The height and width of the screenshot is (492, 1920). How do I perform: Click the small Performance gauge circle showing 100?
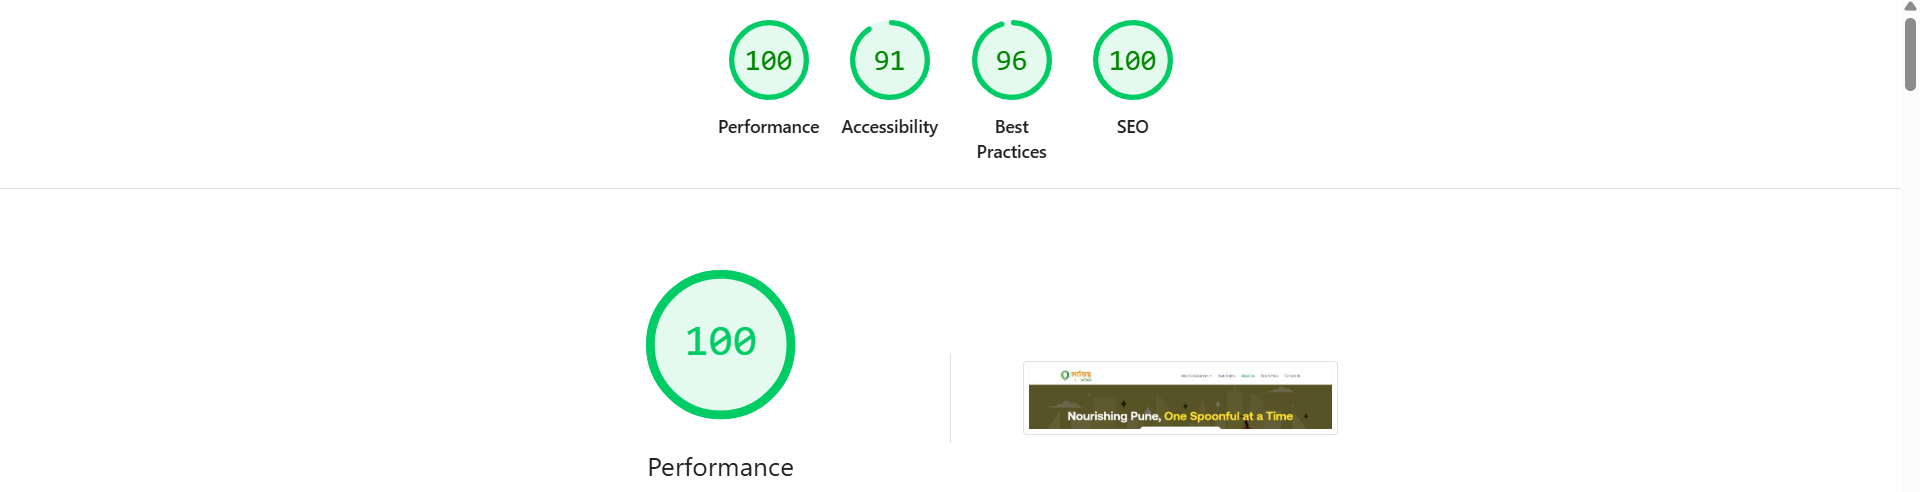(x=768, y=60)
